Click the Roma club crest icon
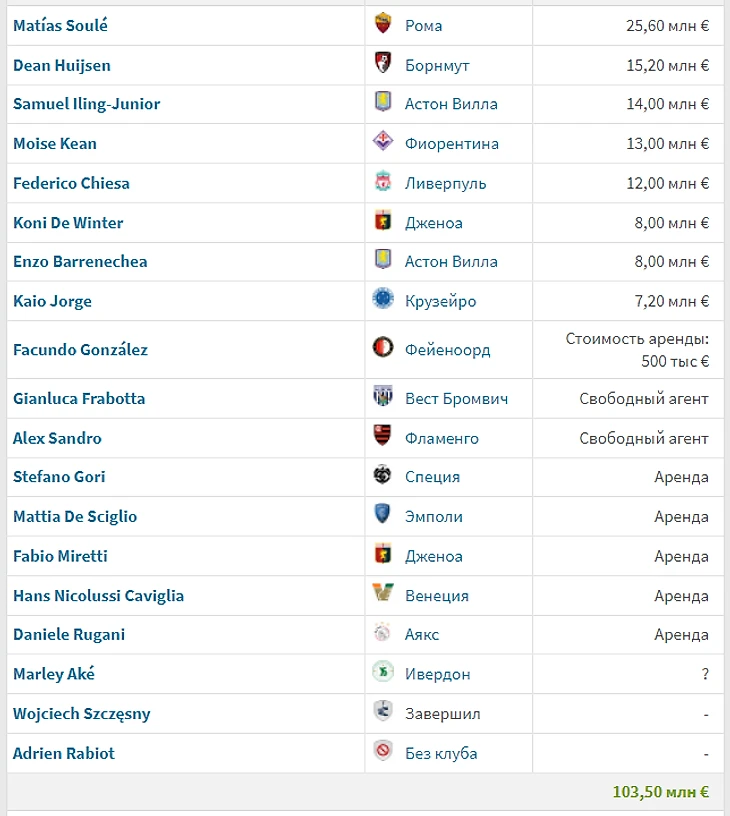The height and width of the screenshot is (816, 730). [383, 23]
